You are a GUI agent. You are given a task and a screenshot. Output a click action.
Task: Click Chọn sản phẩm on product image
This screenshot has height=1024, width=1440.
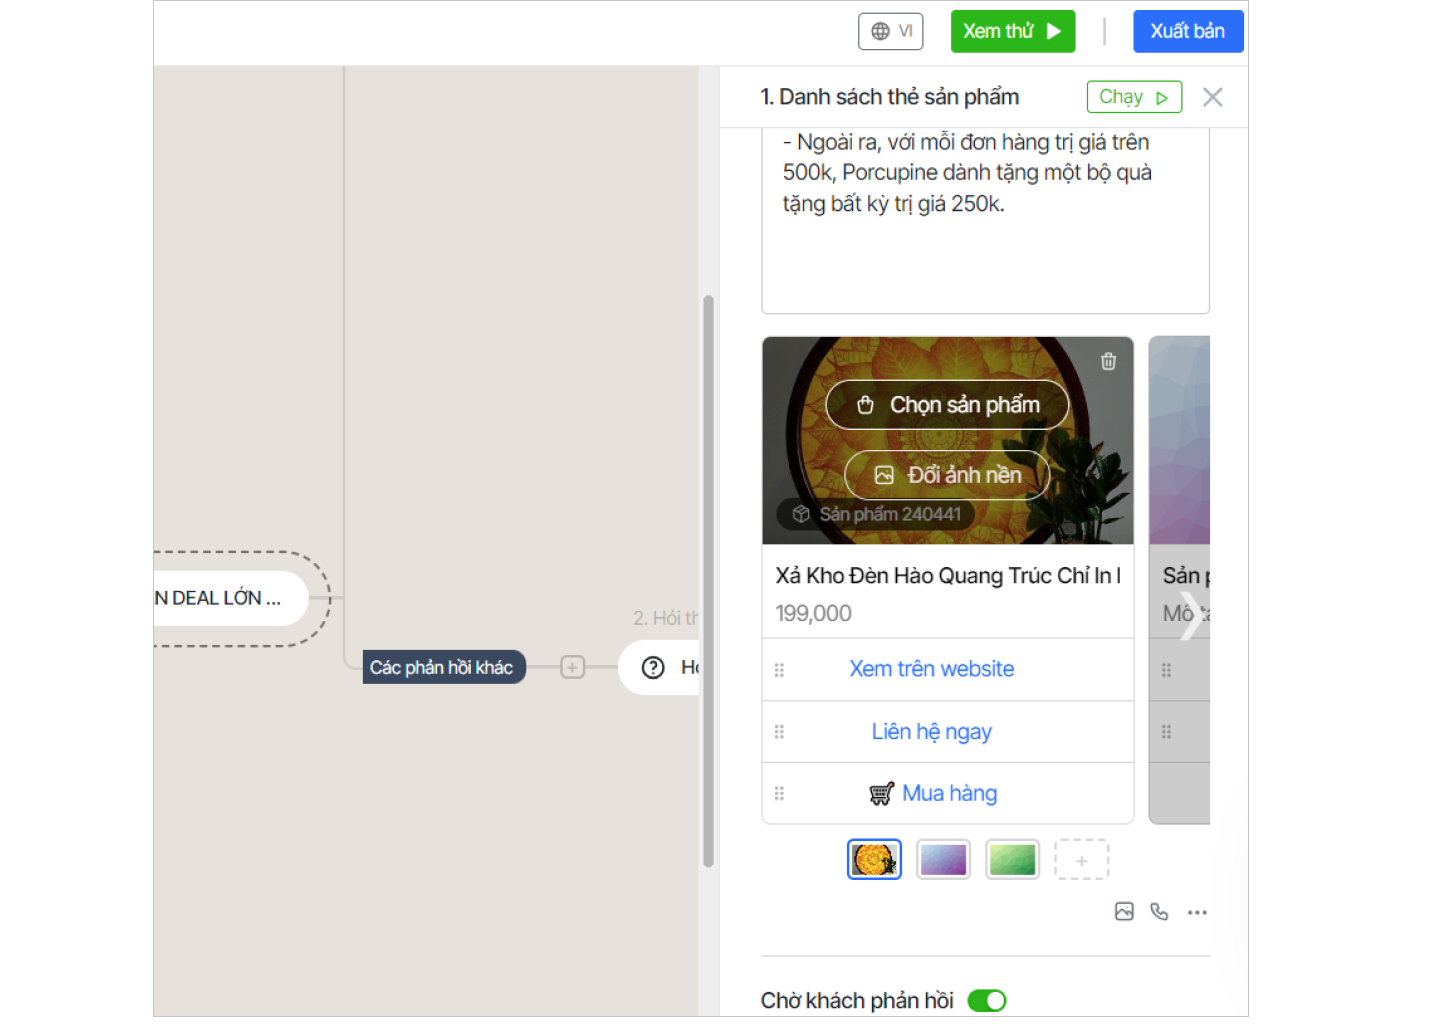coord(947,405)
